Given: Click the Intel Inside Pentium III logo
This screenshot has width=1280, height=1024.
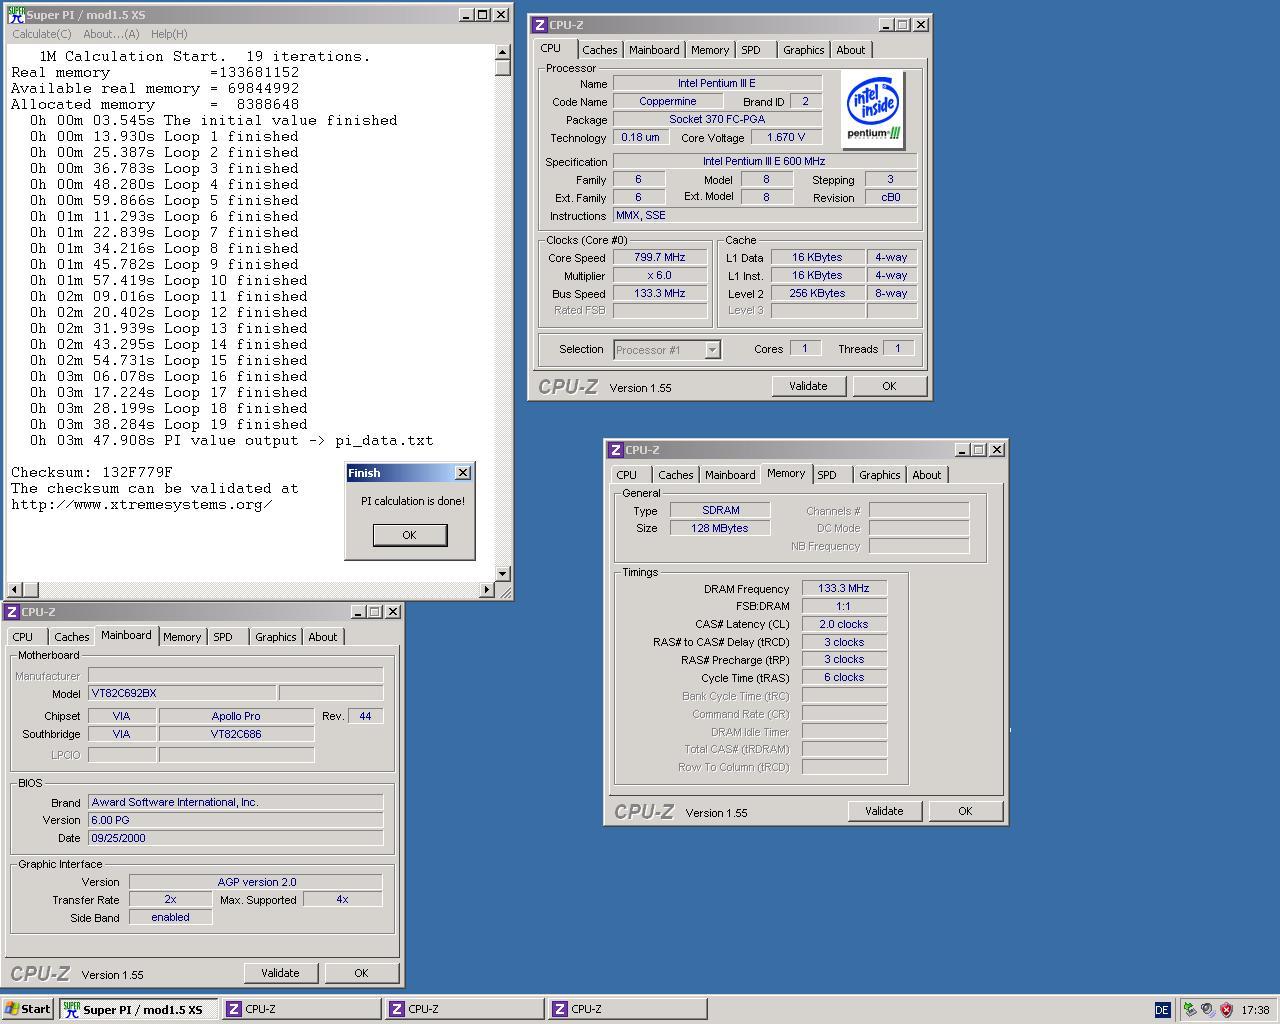Looking at the screenshot, I should point(873,110).
